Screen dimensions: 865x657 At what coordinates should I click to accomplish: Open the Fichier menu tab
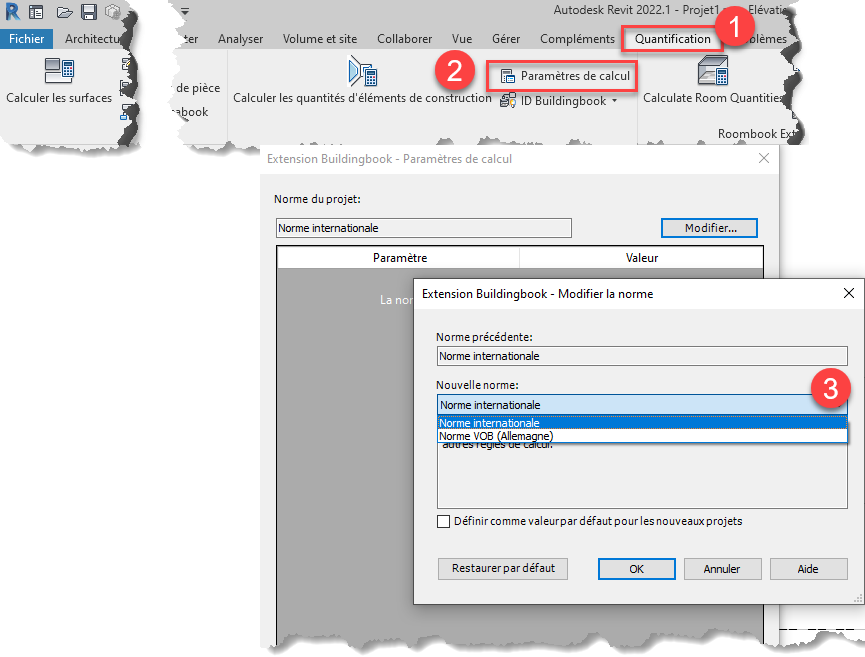coord(27,39)
